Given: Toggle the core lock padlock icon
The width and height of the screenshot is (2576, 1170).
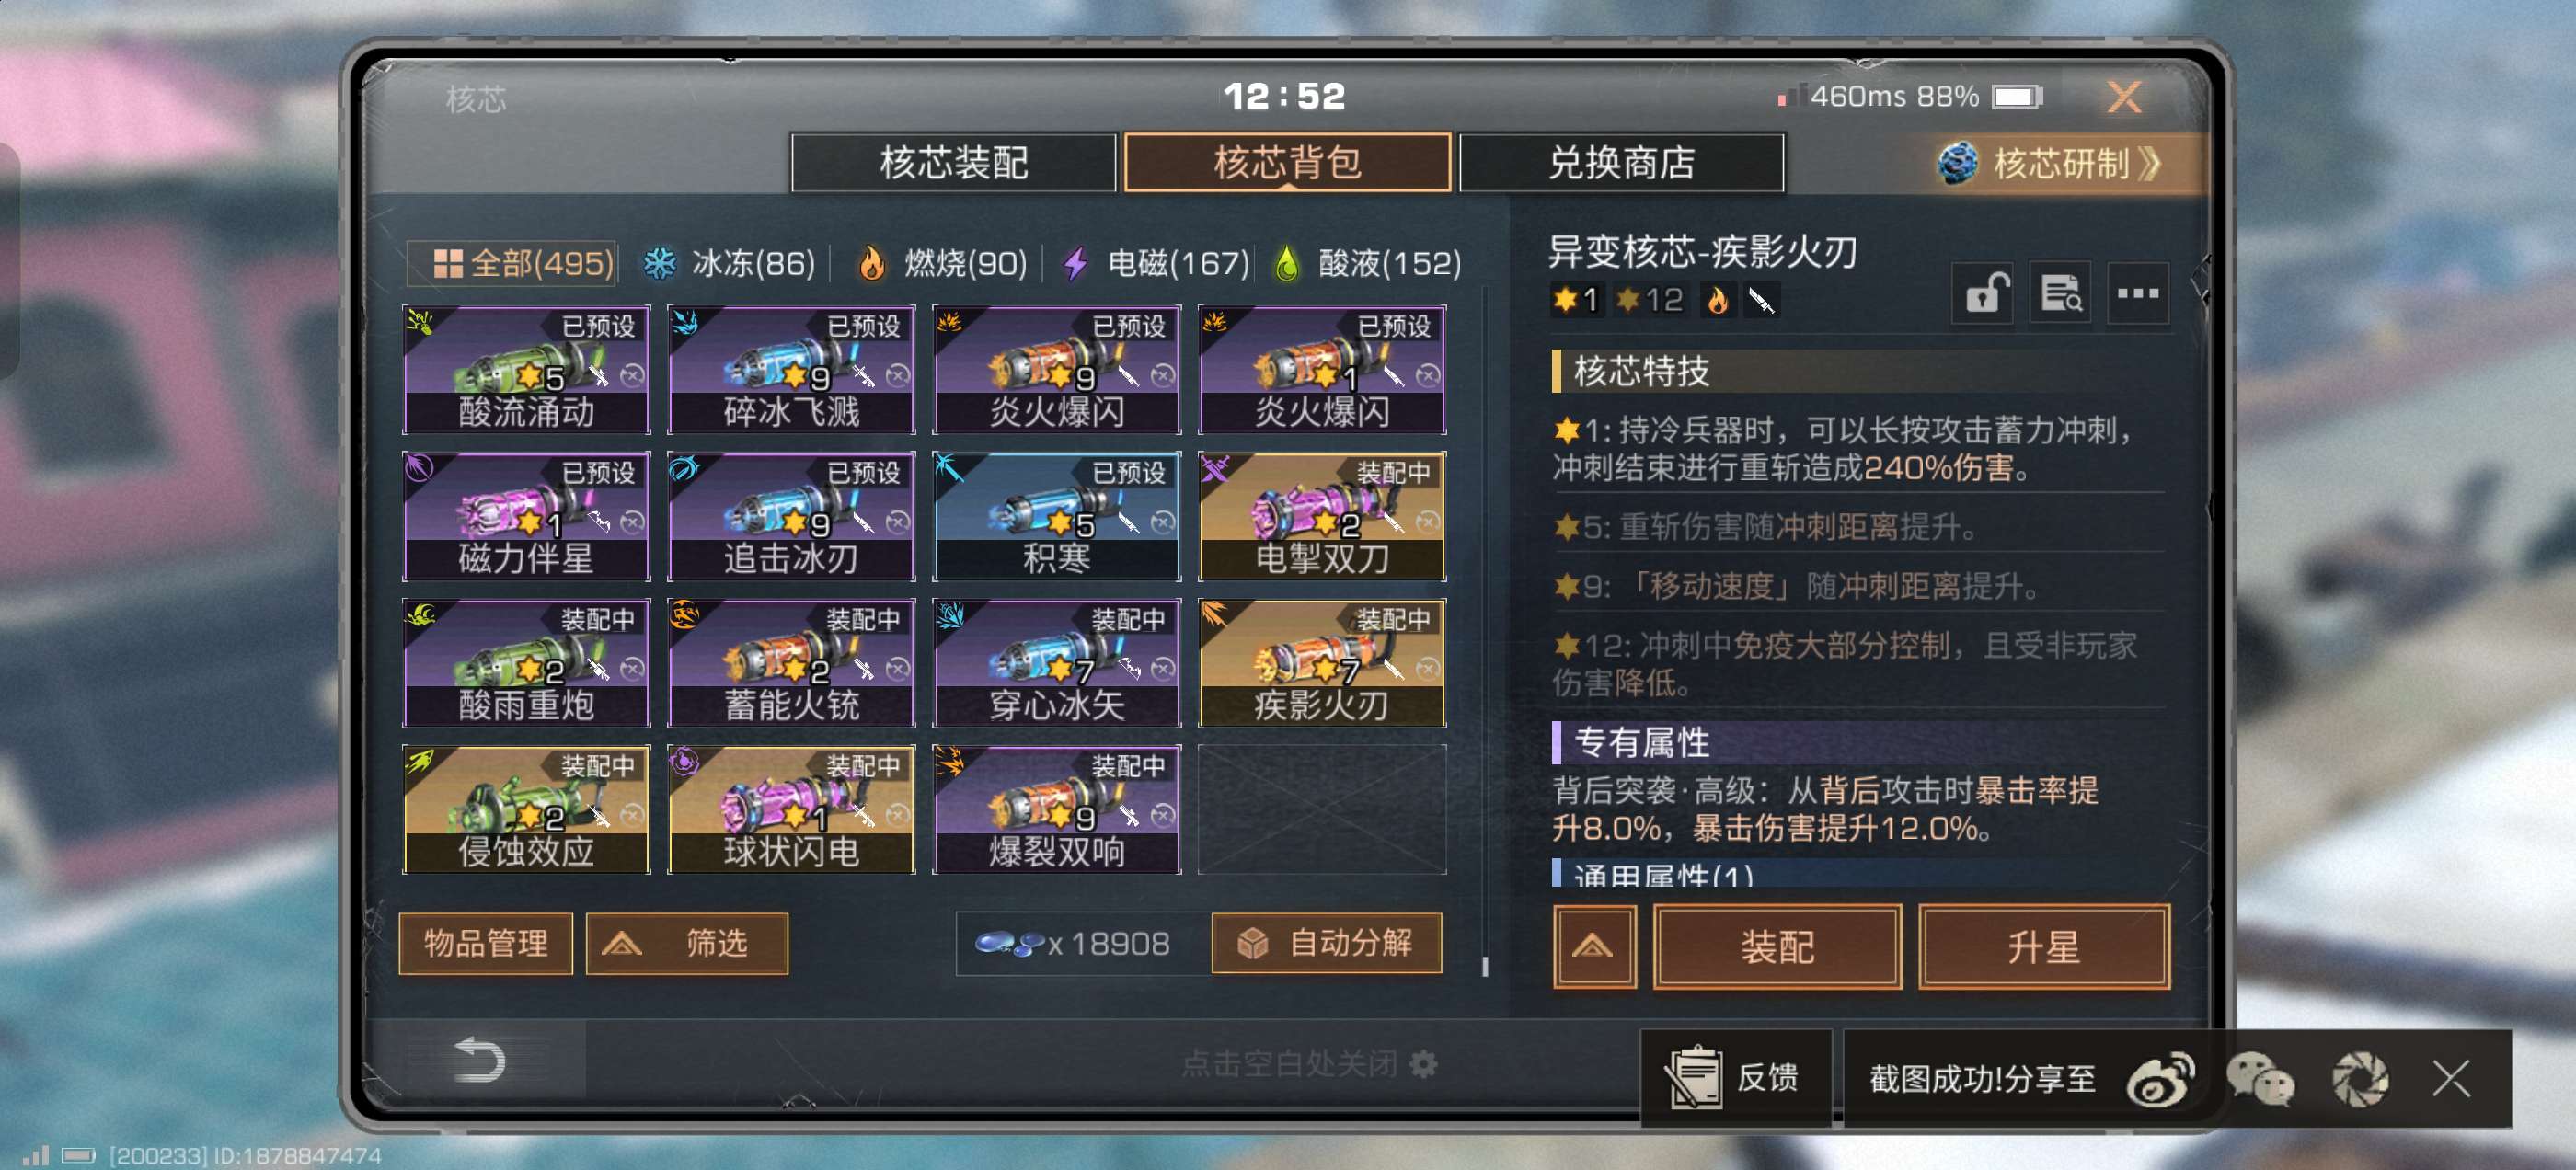Looking at the screenshot, I should [x=1984, y=293].
